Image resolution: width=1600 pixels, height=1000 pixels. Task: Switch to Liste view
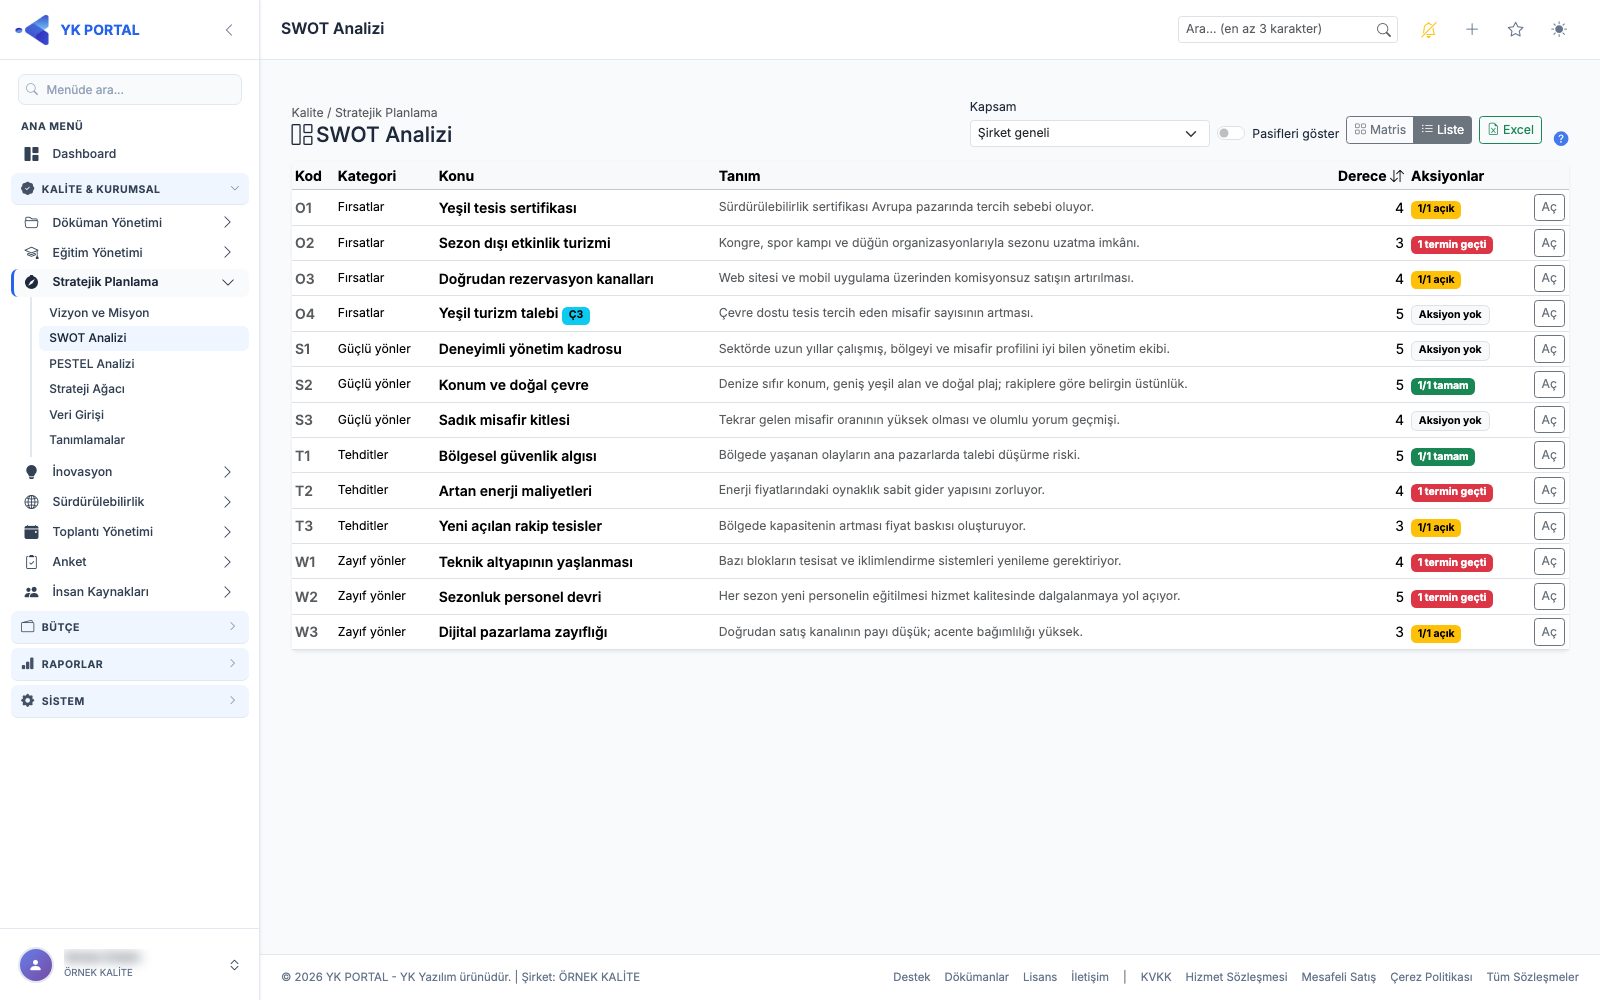click(x=1443, y=130)
